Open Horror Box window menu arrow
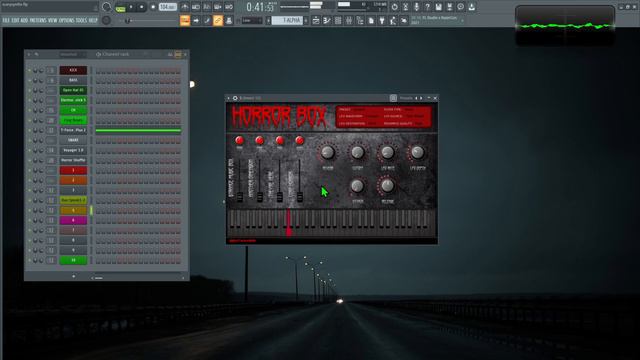Image resolution: width=640 pixels, height=360 pixels. (x=229, y=98)
